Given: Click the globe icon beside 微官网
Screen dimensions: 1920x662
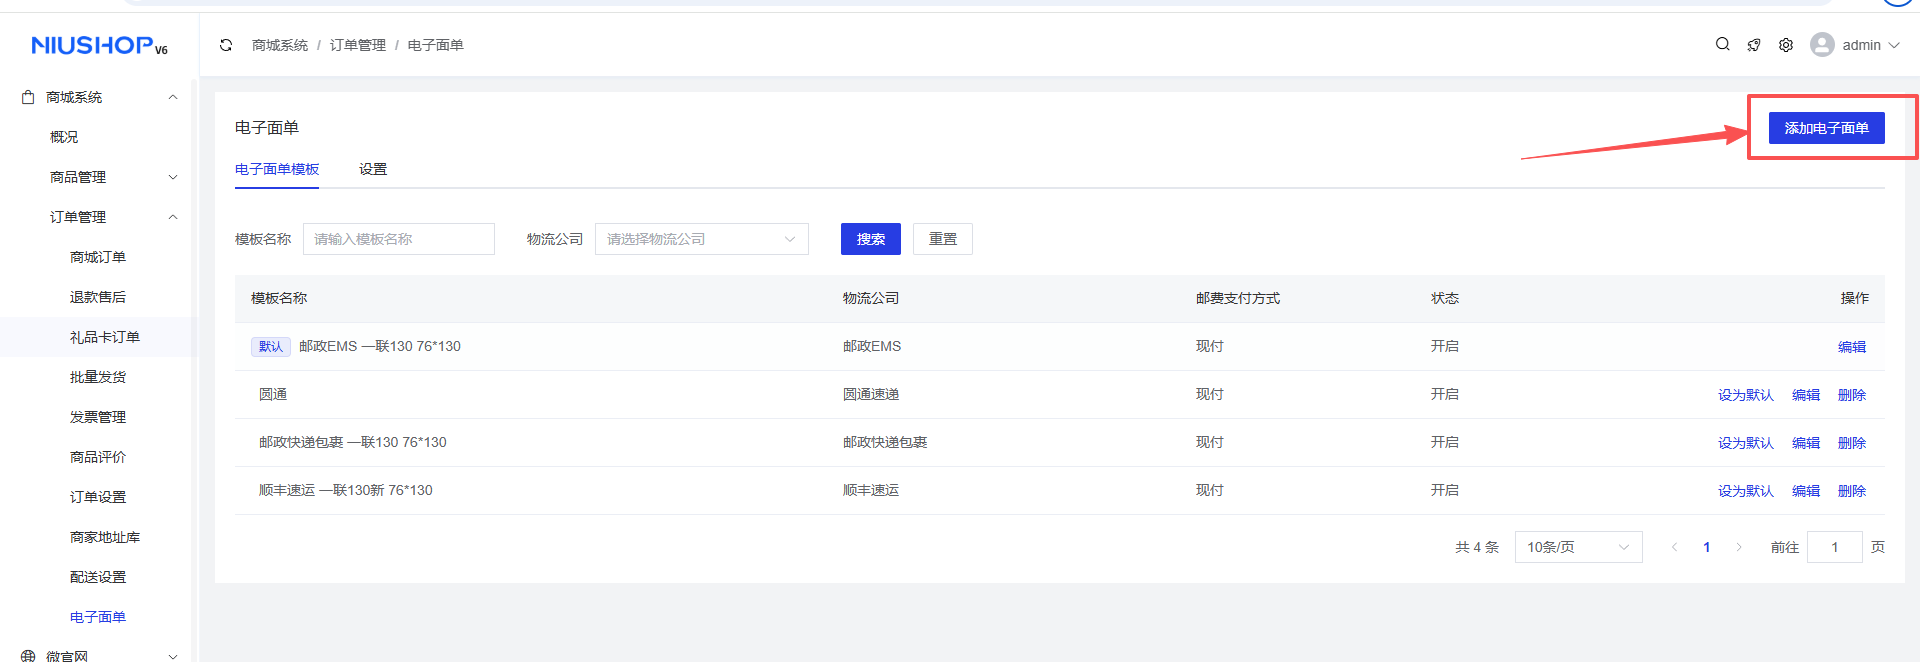Looking at the screenshot, I should click(x=28, y=656).
